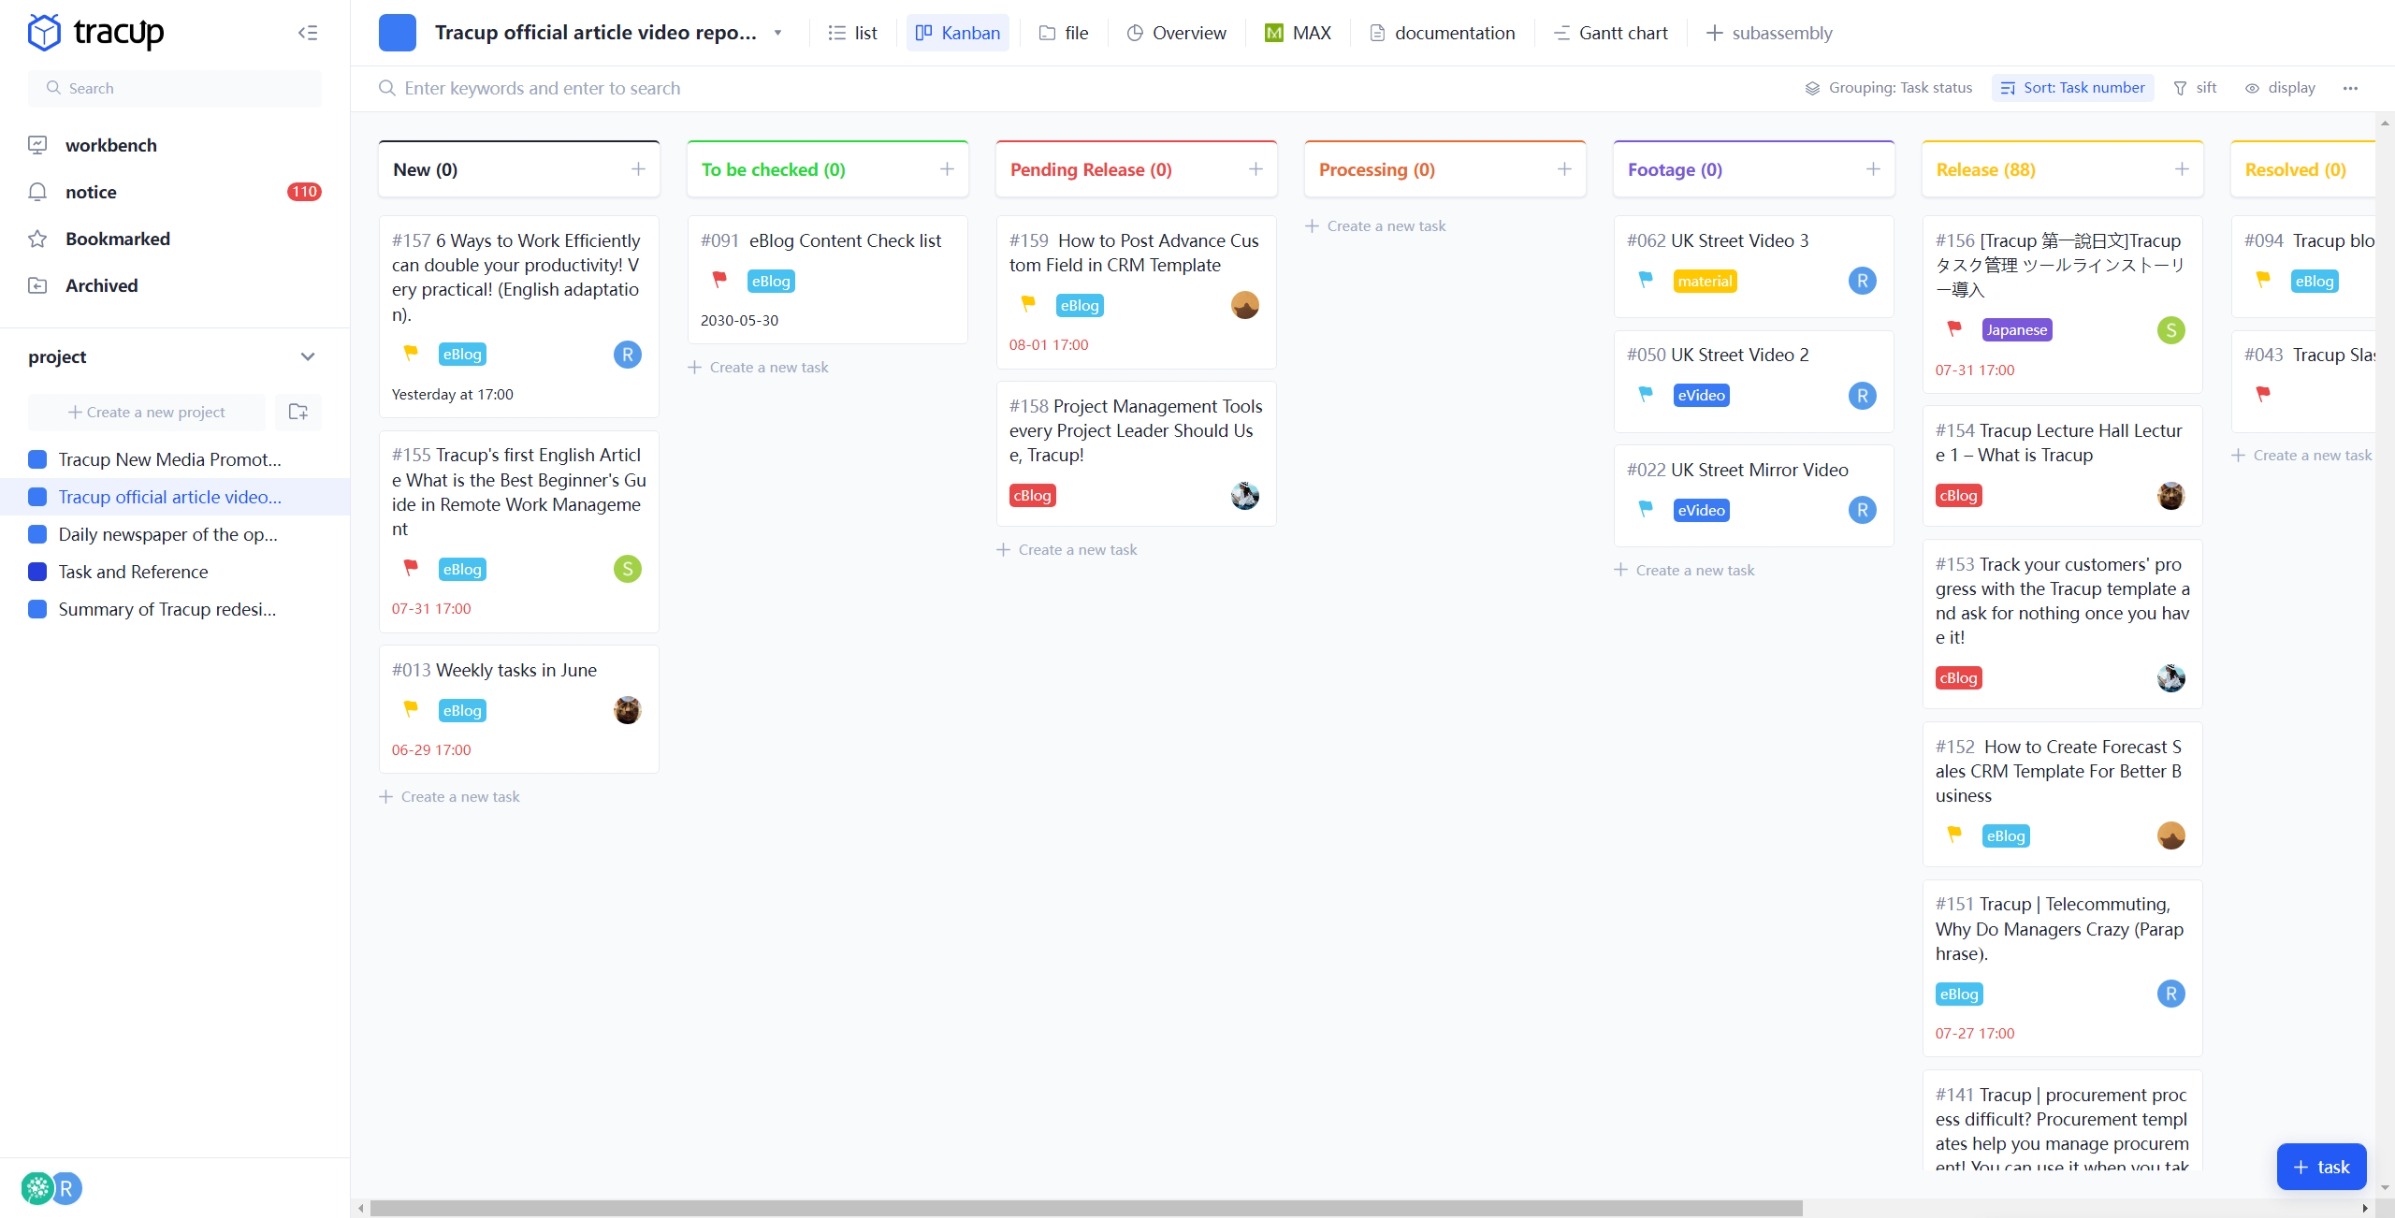Click the display eye option
Viewport: 2395px width, 1218px height.
point(2280,88)
